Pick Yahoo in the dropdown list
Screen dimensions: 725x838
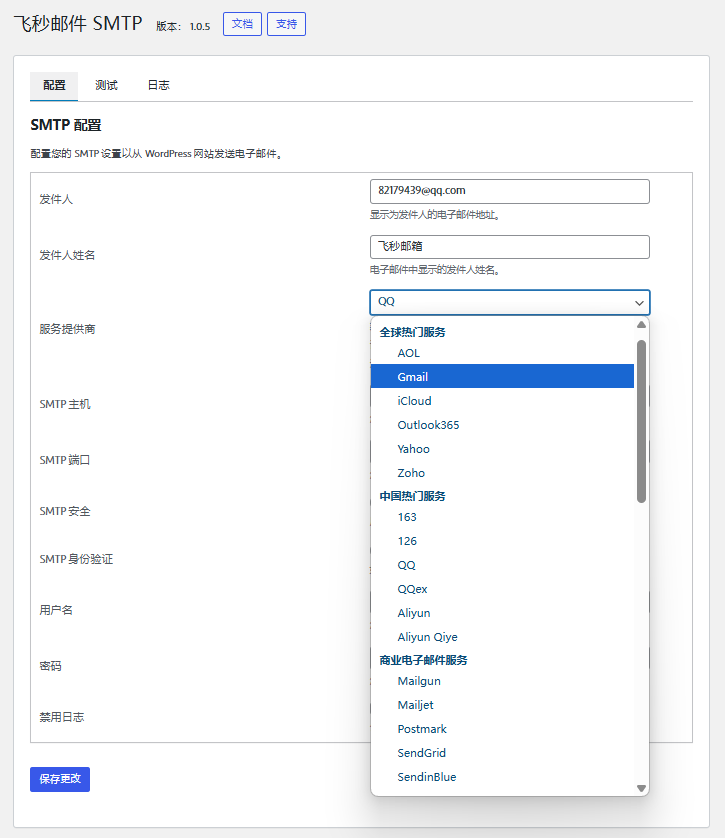(x=502, y=449)
